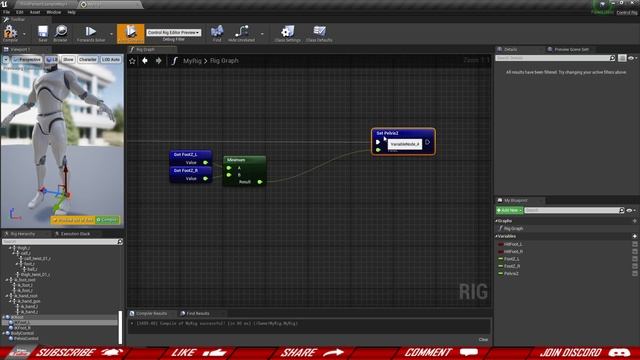Click the plus icon to add a variable
Image resolution: width=640 pixels, height=360 pixels.
click(x=634, y=236)
